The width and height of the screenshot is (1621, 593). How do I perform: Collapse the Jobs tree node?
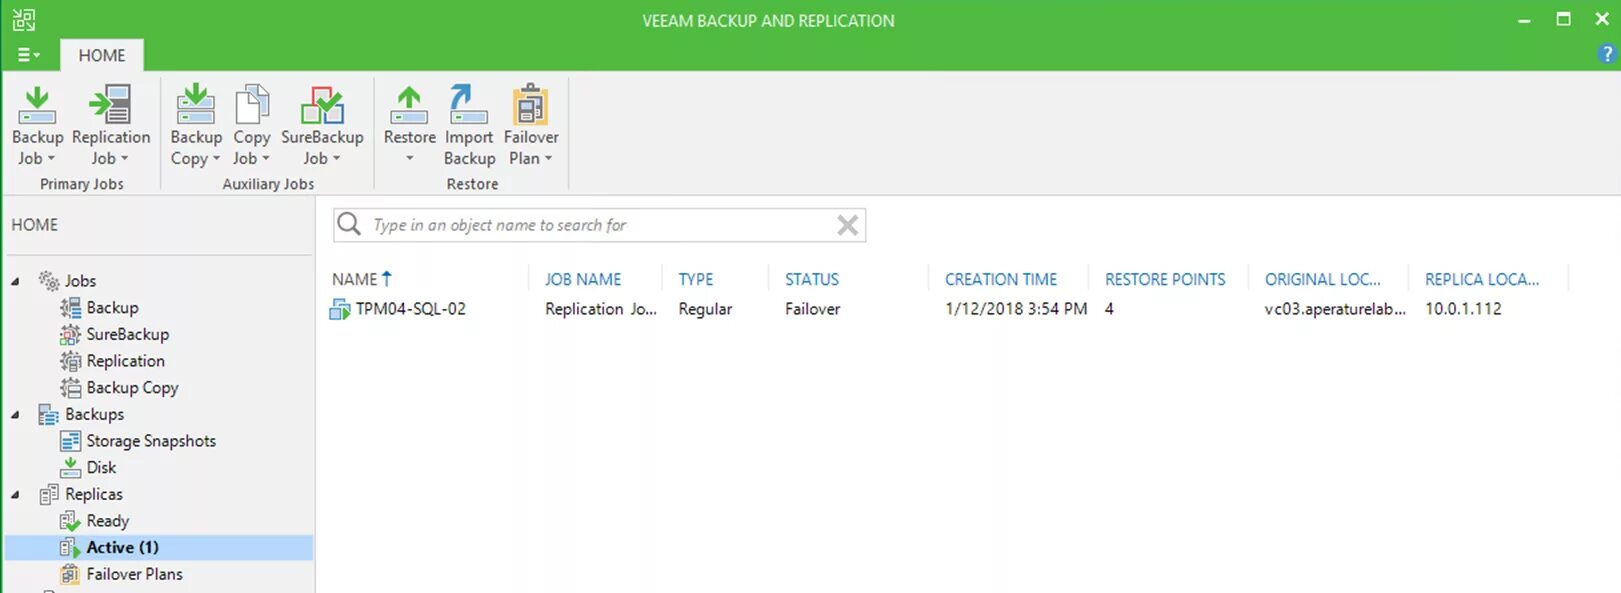pos(15,282)
